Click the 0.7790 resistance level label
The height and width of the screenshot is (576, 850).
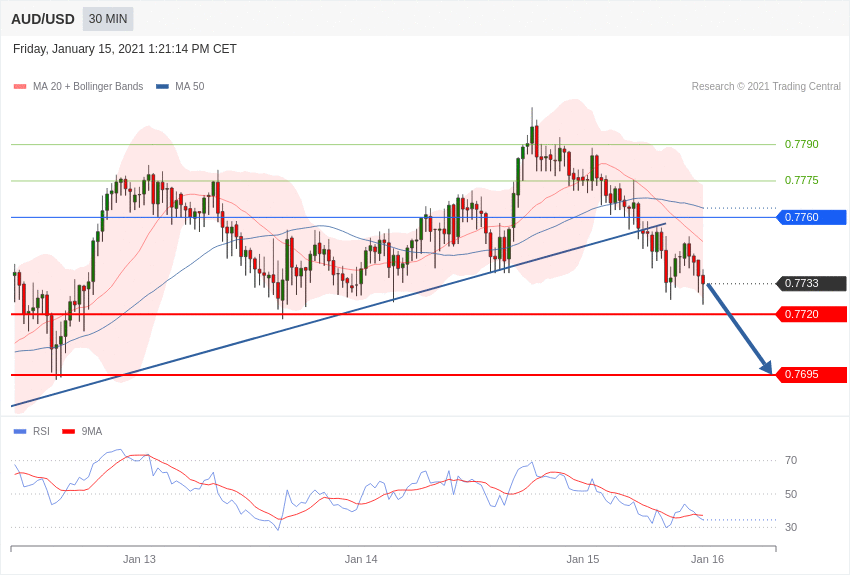(x=802, y=144)
